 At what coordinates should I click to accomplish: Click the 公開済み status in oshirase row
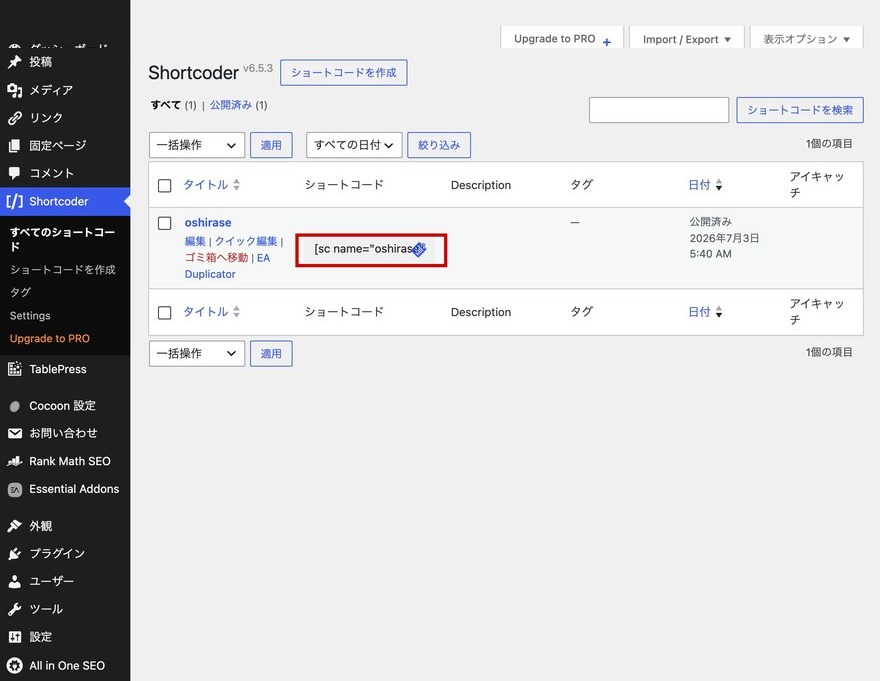(710, 222)
